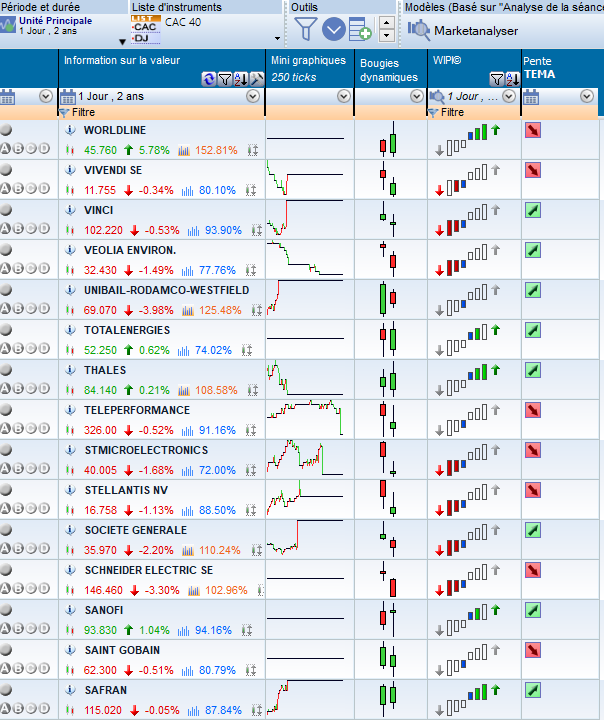The width and height of the screenshot is (604, 722).
Task: Click the Filtre label under Information column
Action: 83,112
